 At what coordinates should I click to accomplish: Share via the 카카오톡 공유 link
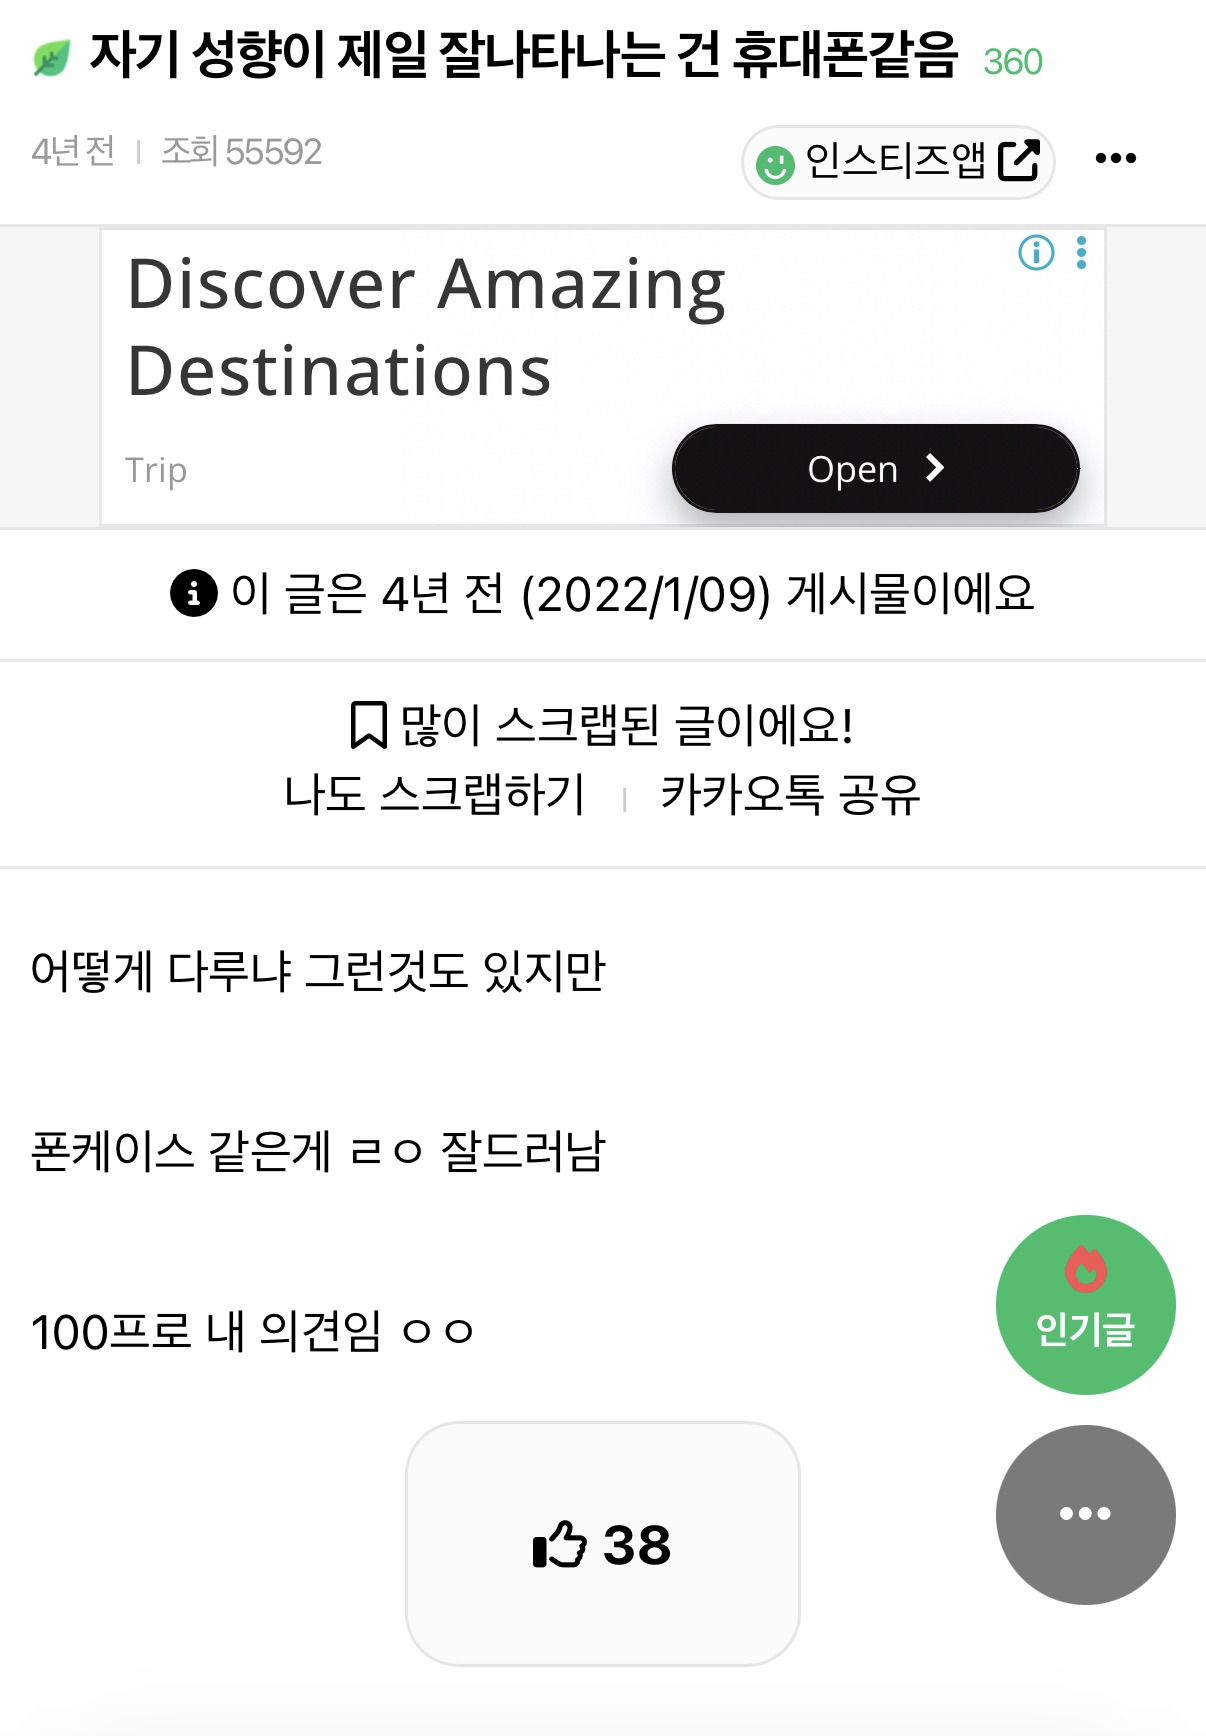pos(790,796)
